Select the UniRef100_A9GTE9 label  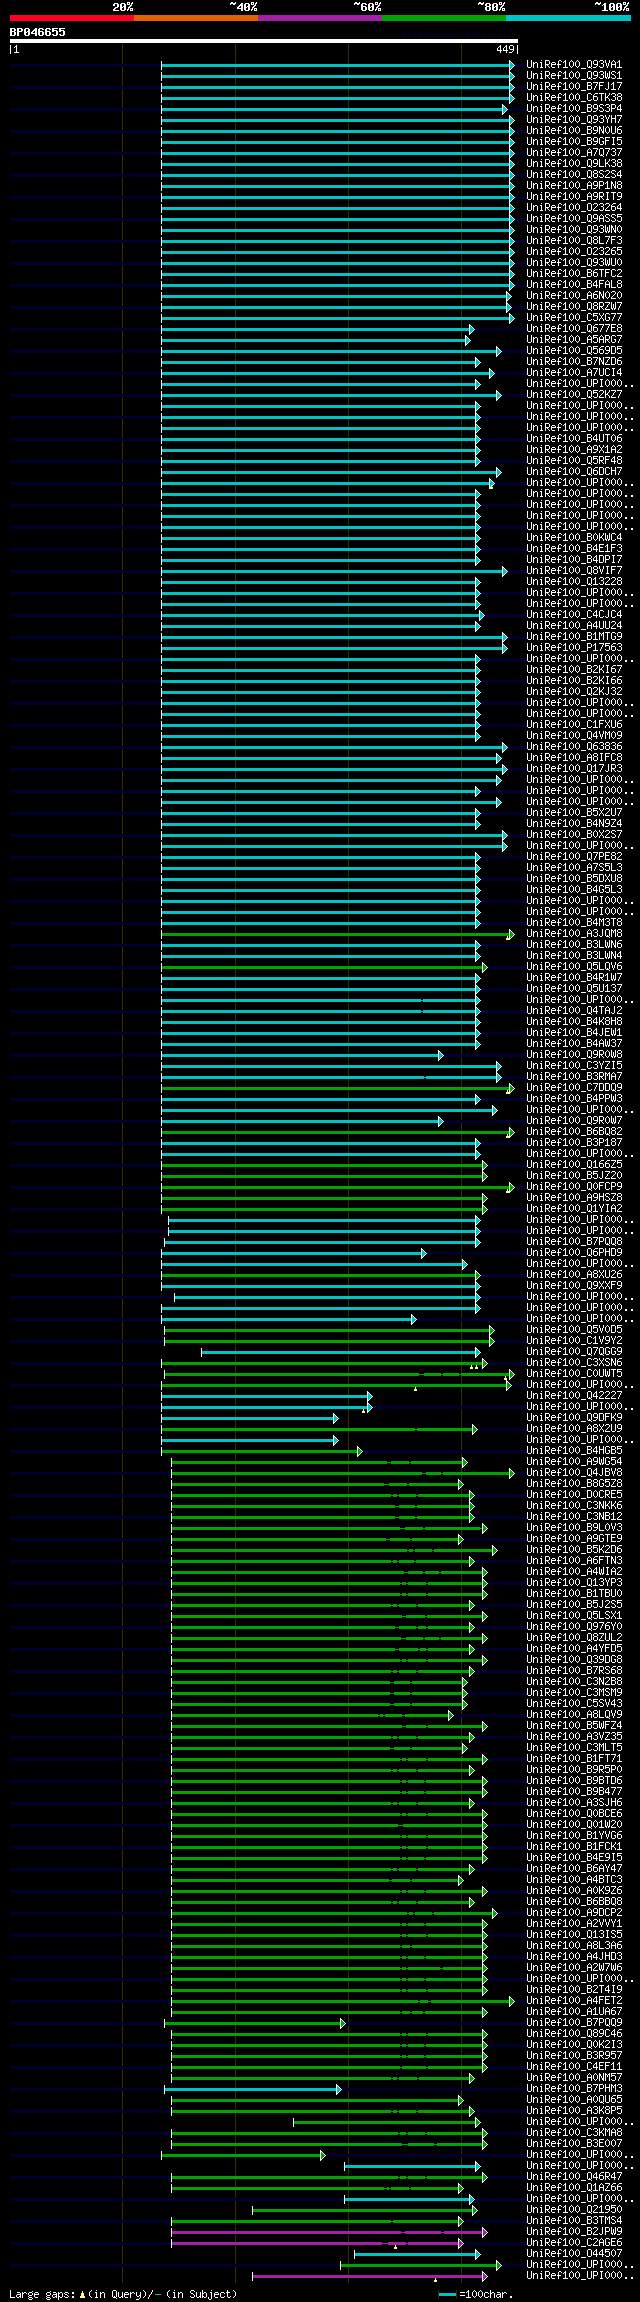pos(574,1539)
